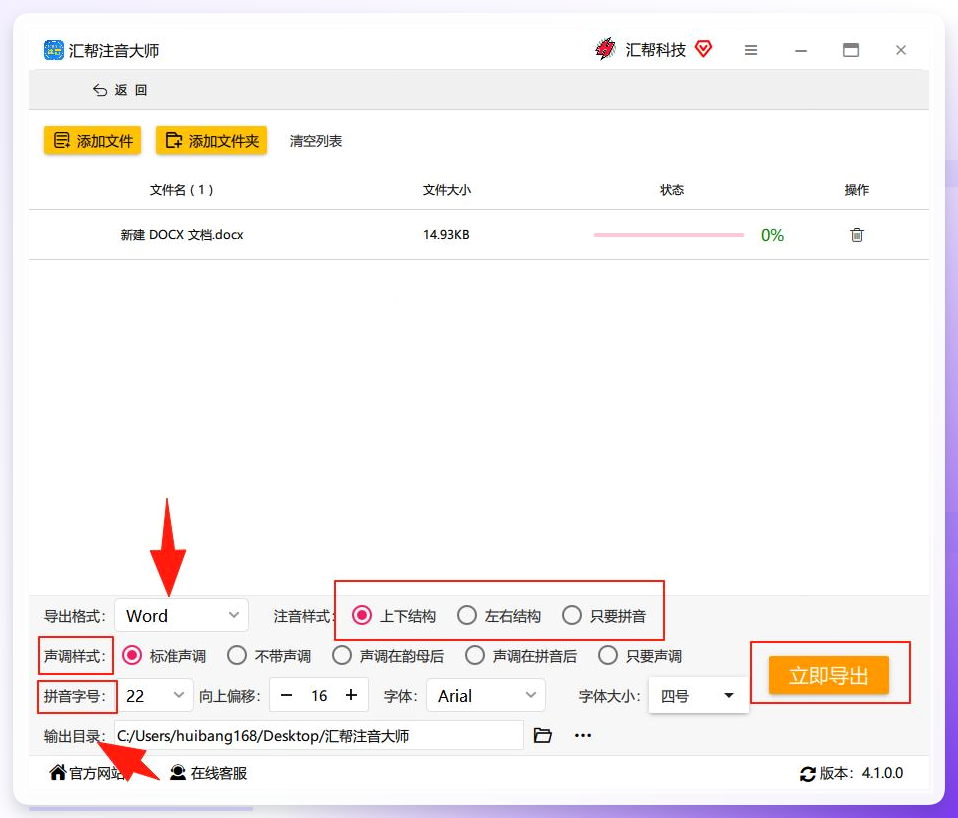Click the version number 4.1.0.0

pyautogui.click(x=882, y=773)
